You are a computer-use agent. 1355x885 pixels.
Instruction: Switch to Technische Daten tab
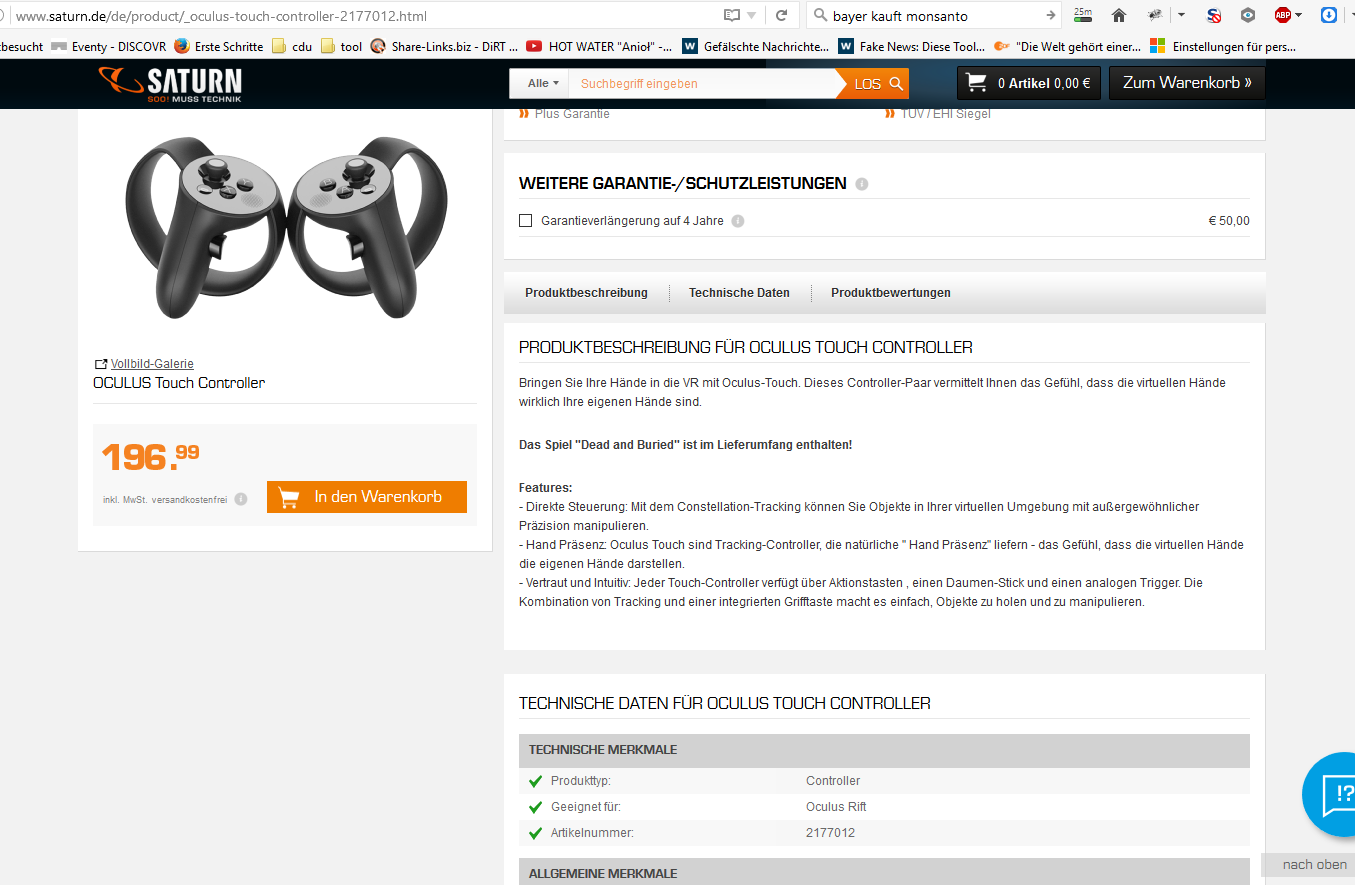pos(739,293)
